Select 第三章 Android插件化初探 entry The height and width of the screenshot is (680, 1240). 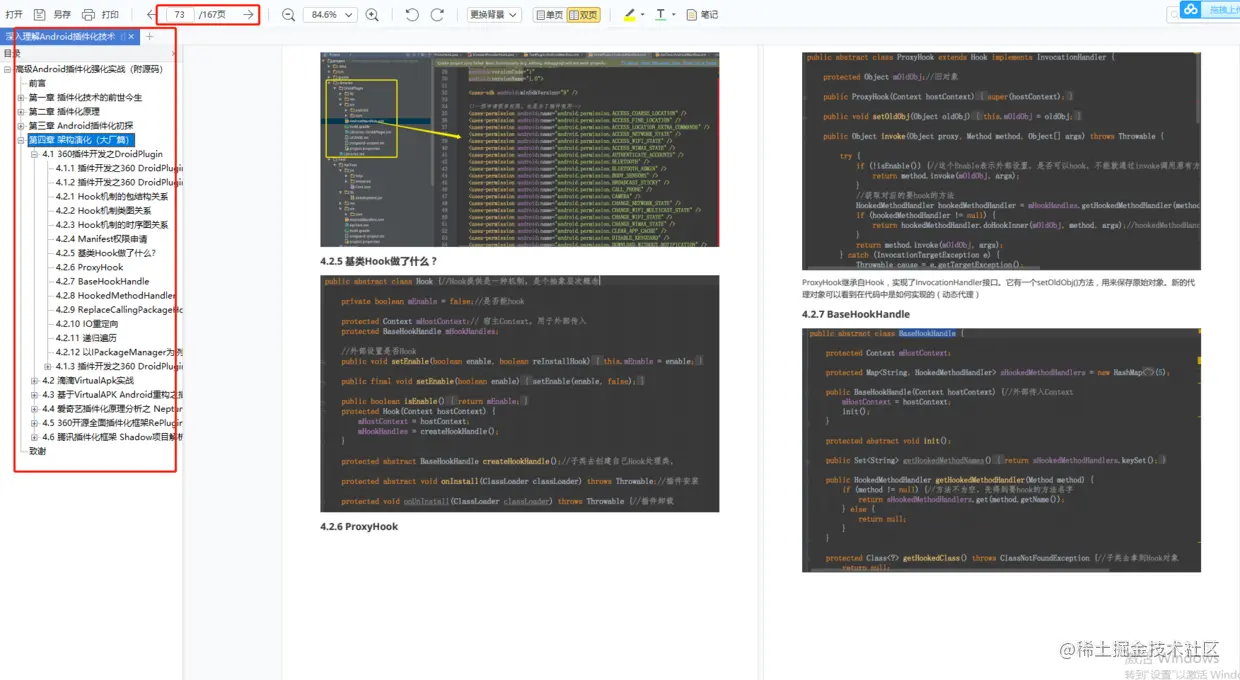coord(80,126)
